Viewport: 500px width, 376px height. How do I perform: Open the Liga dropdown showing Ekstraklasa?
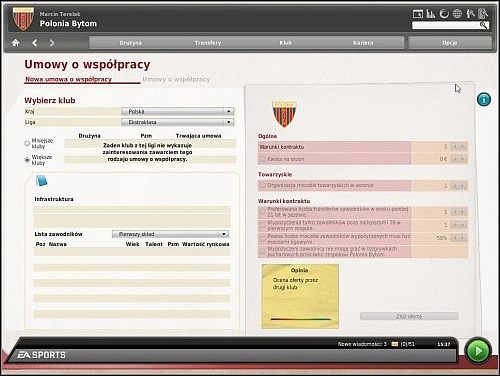177,122
